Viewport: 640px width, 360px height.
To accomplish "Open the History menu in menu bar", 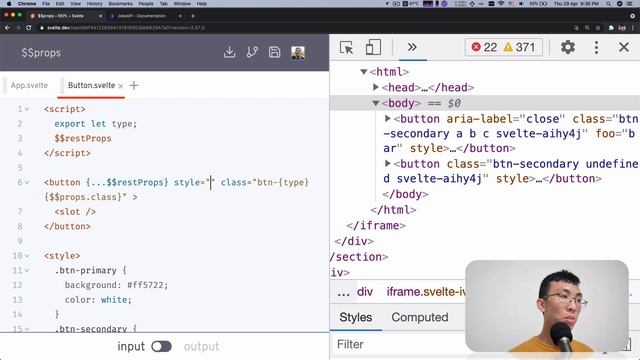I will click(94, 4).
